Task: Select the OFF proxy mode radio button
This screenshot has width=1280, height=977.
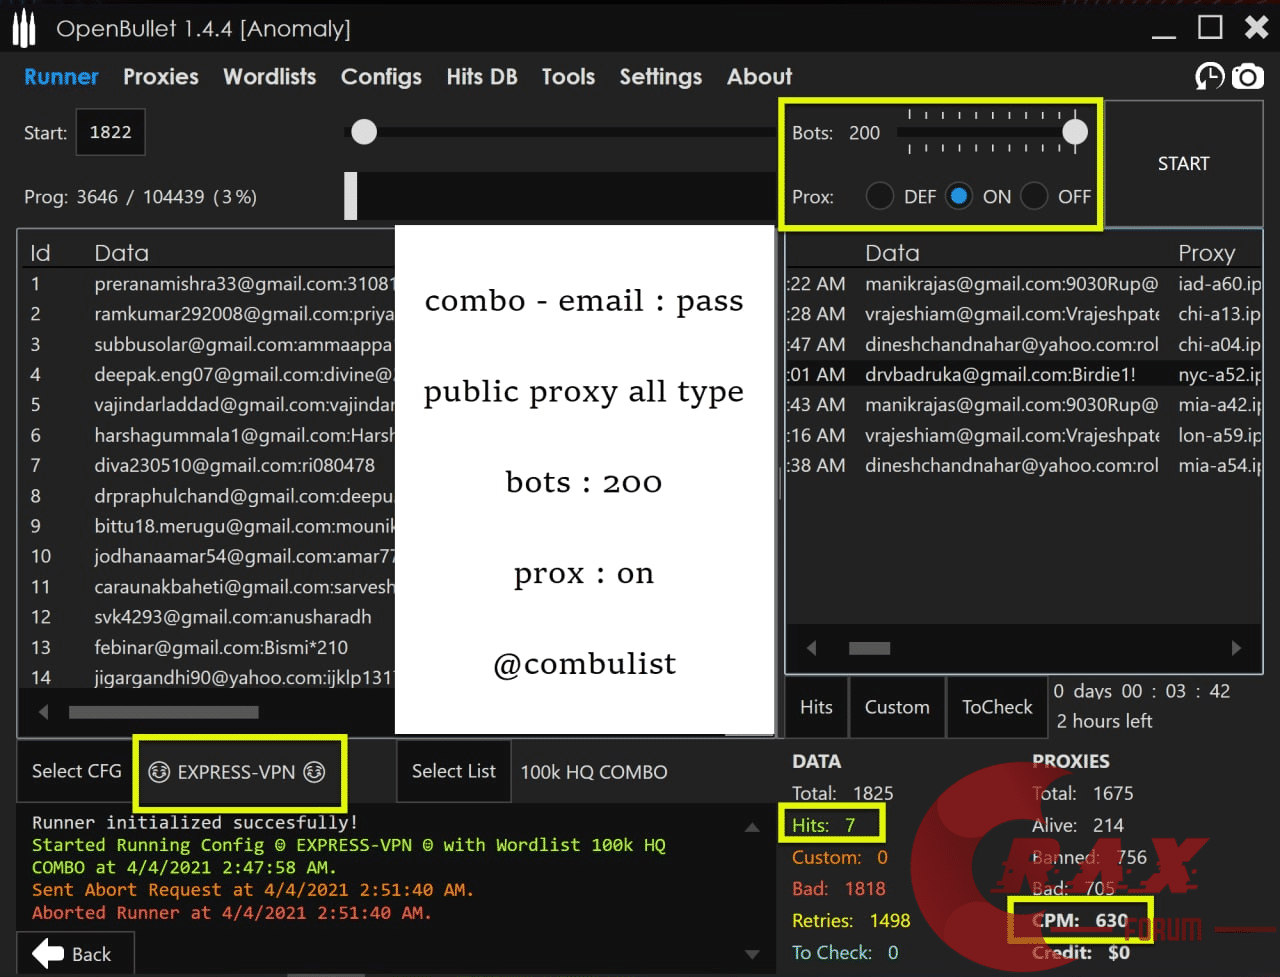Action: click(1034, 196)
